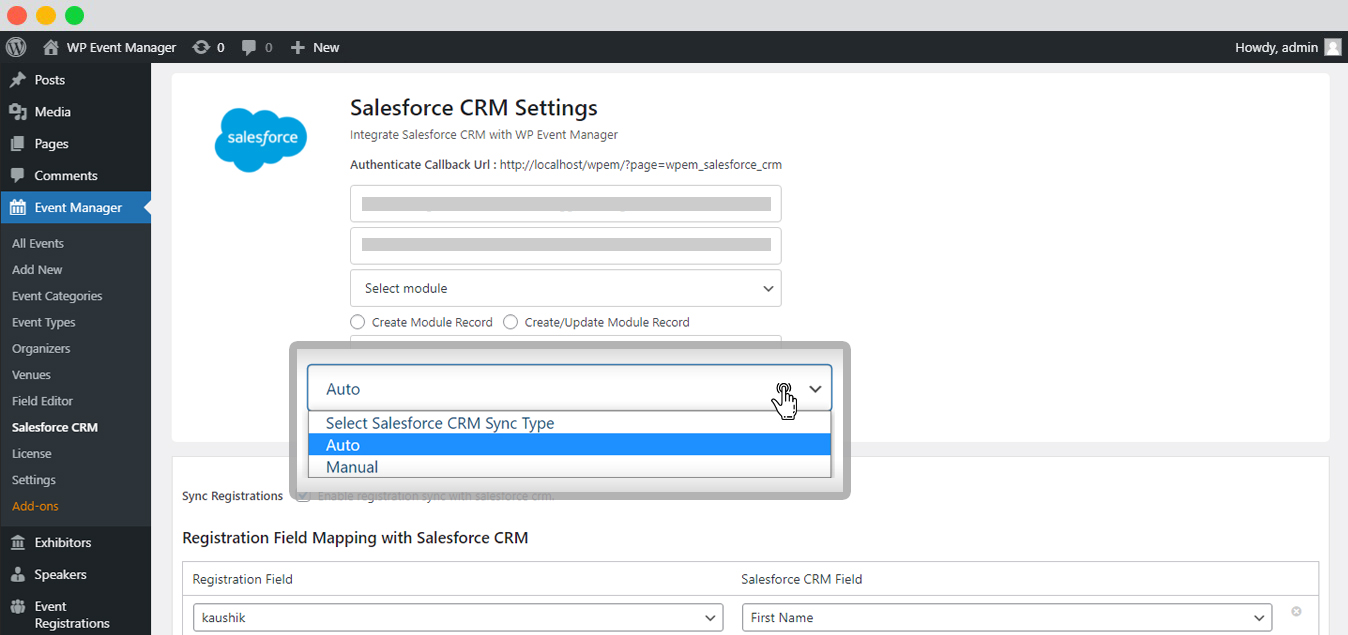Click the Media icon in sidebar
The height and width of the screenshot is (635, 1348).
pyautogui.click(x=18, y=112)
